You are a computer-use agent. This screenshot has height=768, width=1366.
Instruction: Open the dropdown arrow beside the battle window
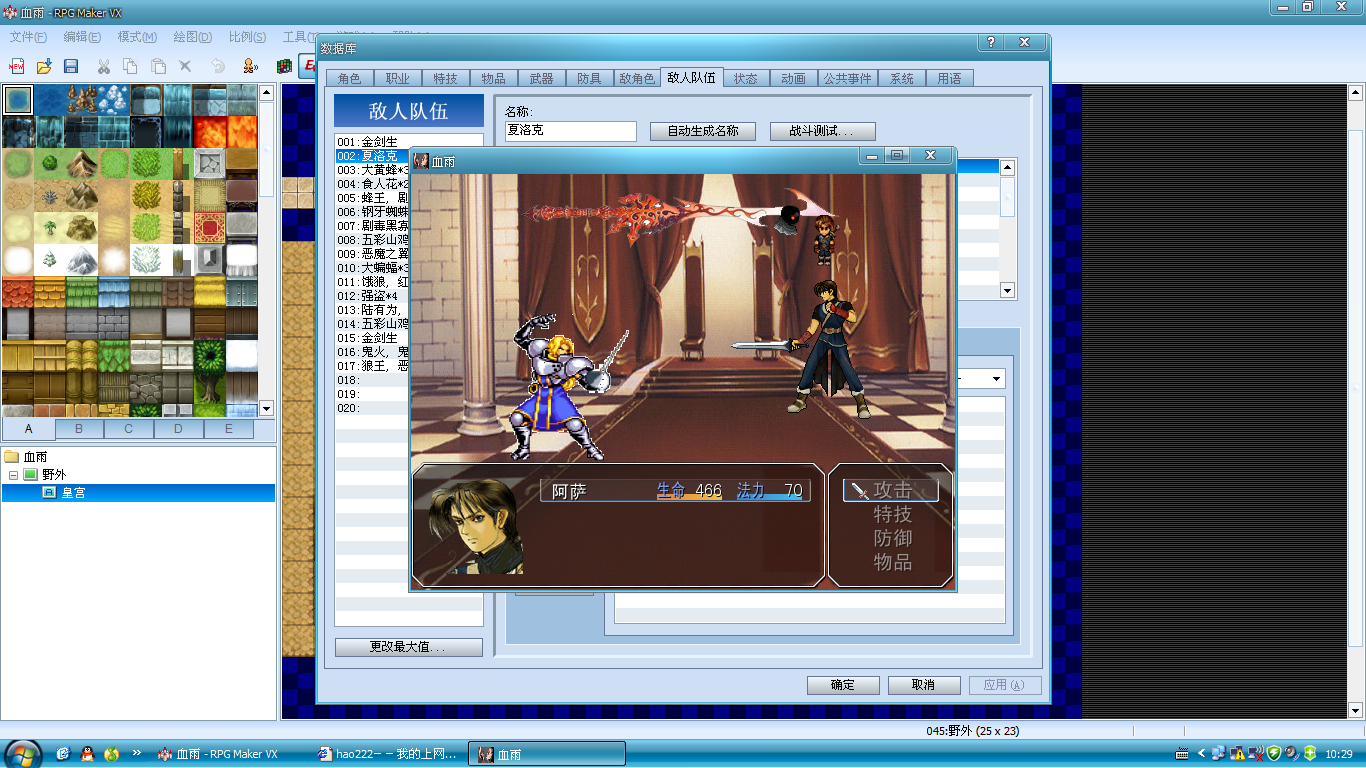click(996, 379)
